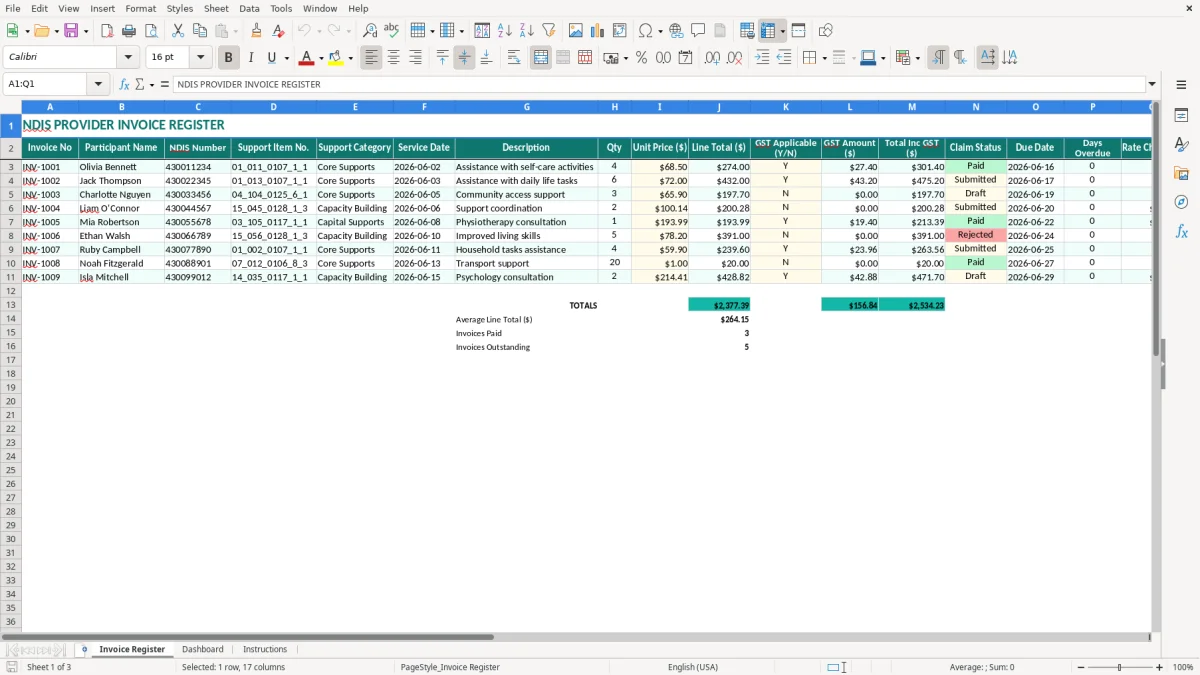Image resolution: width=1200 pixels, height=675 pixels.
Task: Toggle Wrap Text
Action: coord(514,58)
